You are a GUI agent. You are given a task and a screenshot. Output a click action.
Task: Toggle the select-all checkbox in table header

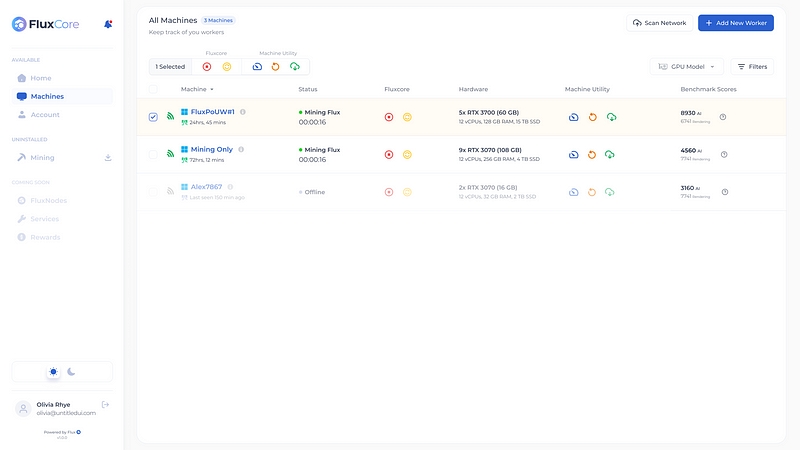[153, 89]
